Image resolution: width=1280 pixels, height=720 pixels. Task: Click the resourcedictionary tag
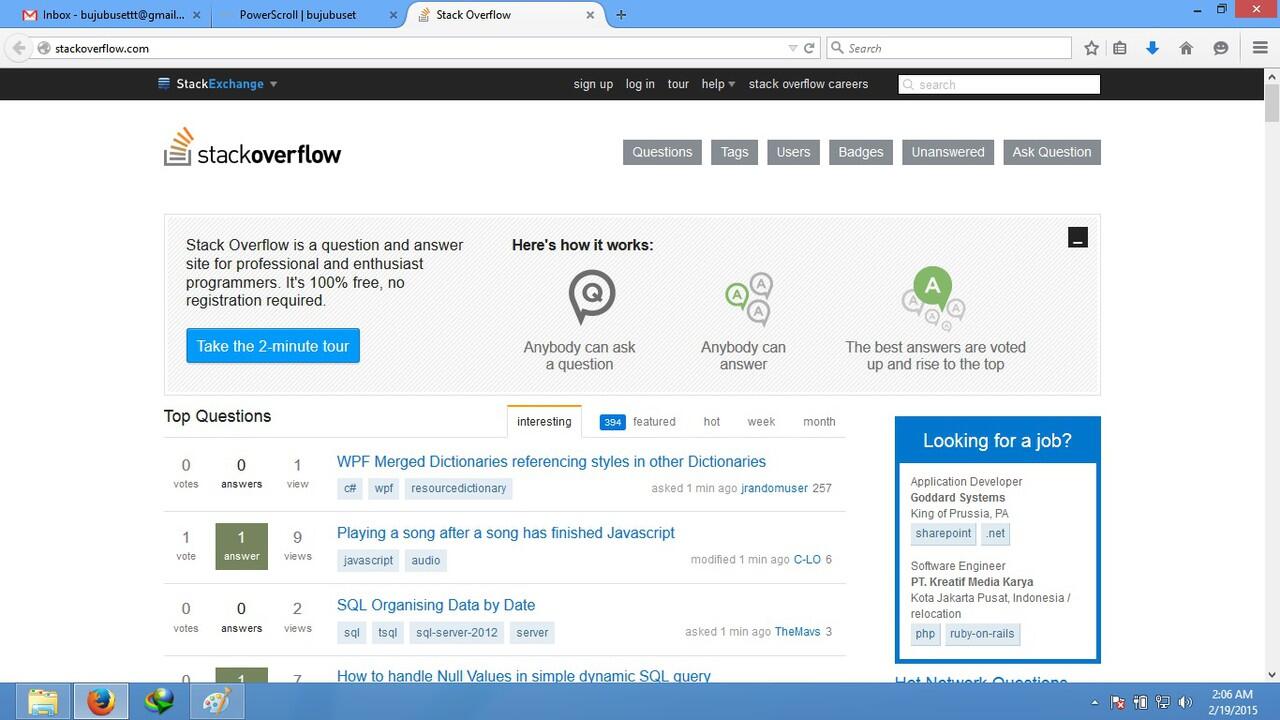point(458,489)
